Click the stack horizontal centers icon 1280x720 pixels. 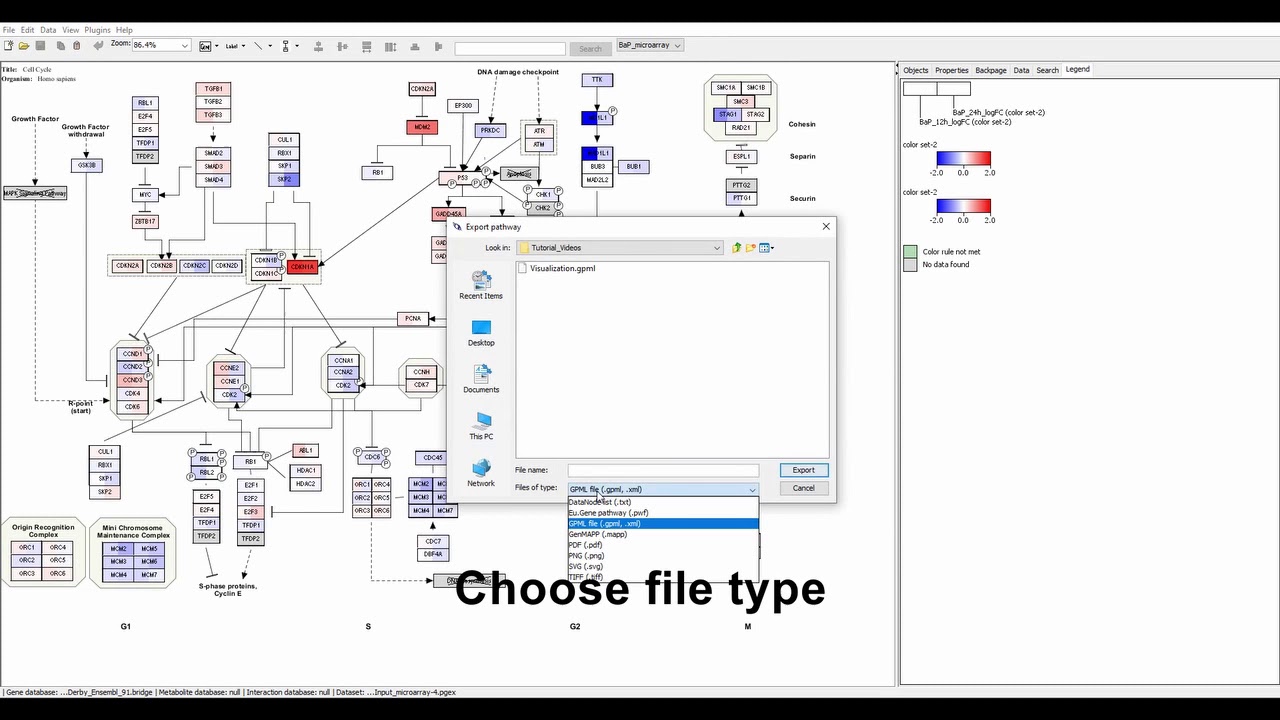(x=438, y=46)
